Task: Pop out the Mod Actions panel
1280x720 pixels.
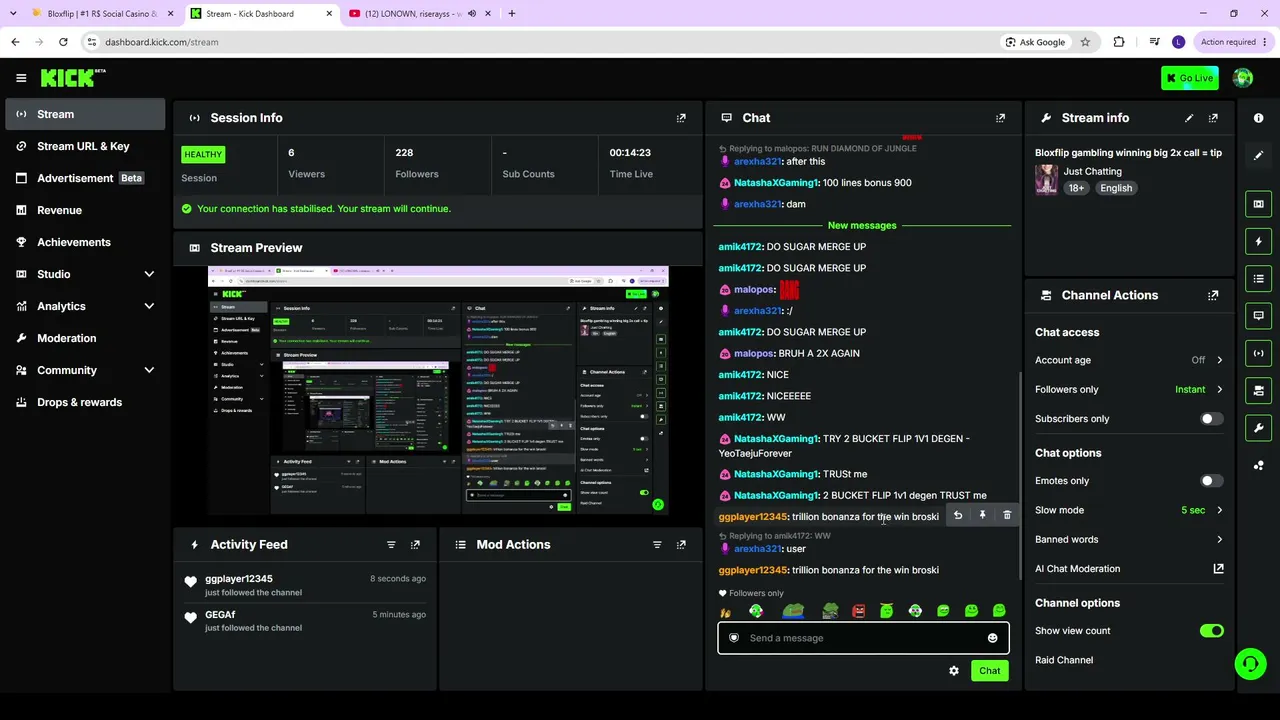Action: pos(681,545)
